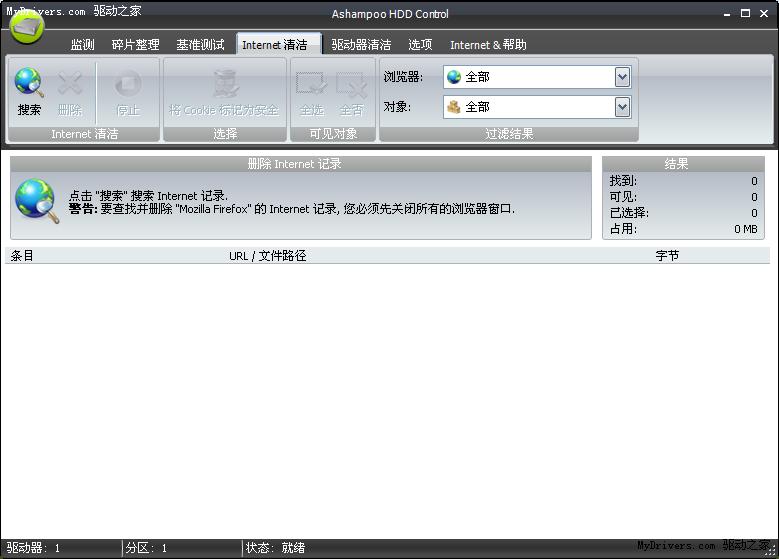Click the 全选 select all icon
Viewport: 779px width, 559px height.
tap(312, 84)
